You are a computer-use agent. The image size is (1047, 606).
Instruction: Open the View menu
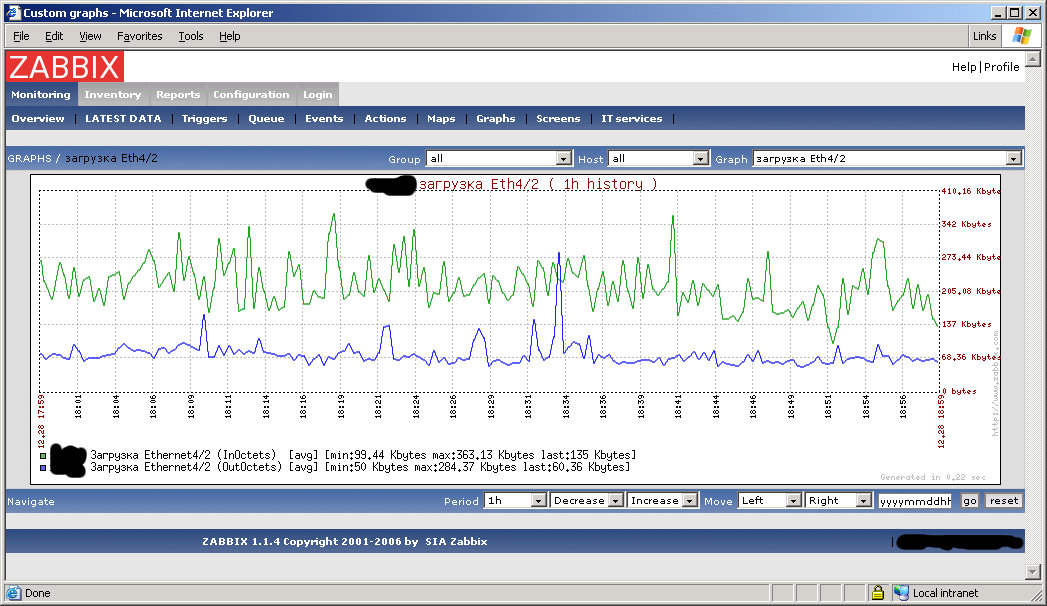90,36
